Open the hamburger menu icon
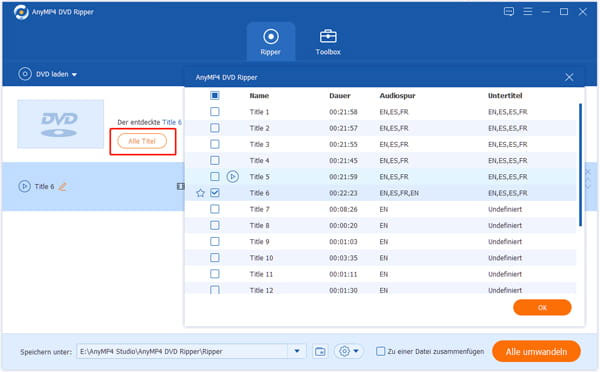The image size is (600, 372). pos(528,11)
